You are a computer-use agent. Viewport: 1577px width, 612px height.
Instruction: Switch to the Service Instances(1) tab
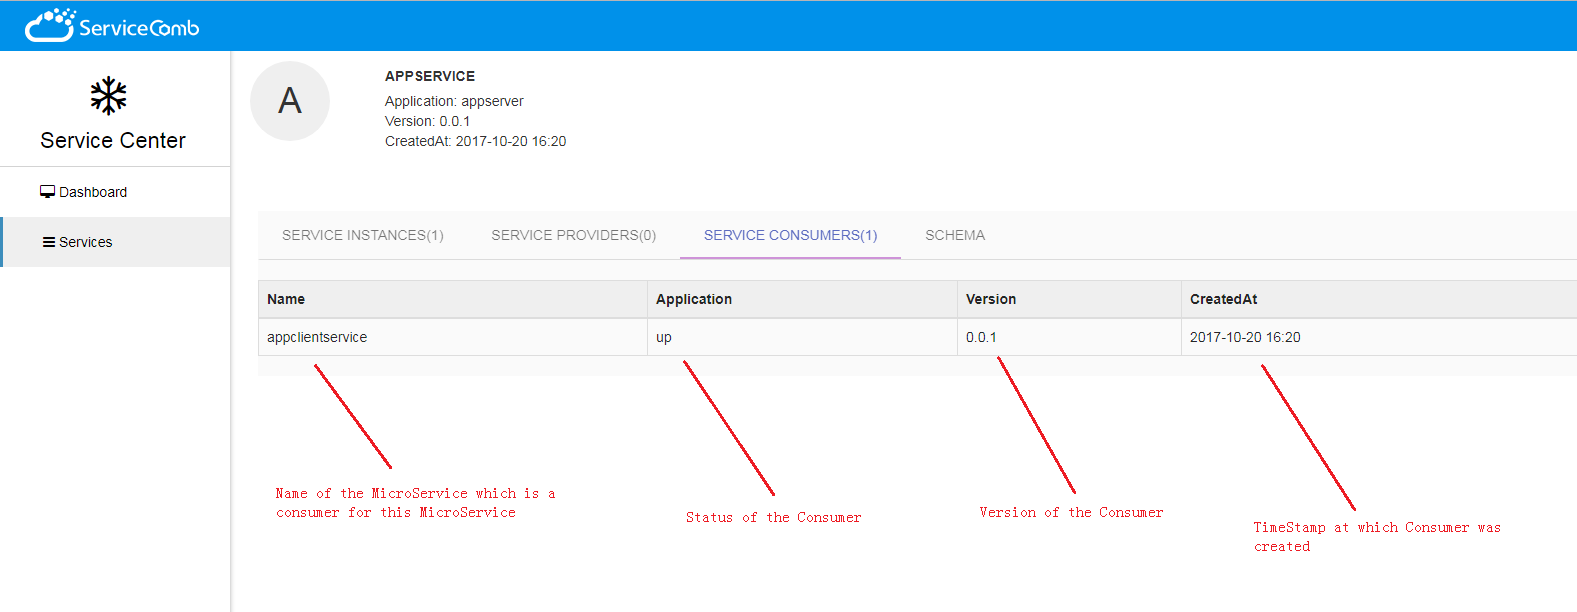tap(363, 235)
